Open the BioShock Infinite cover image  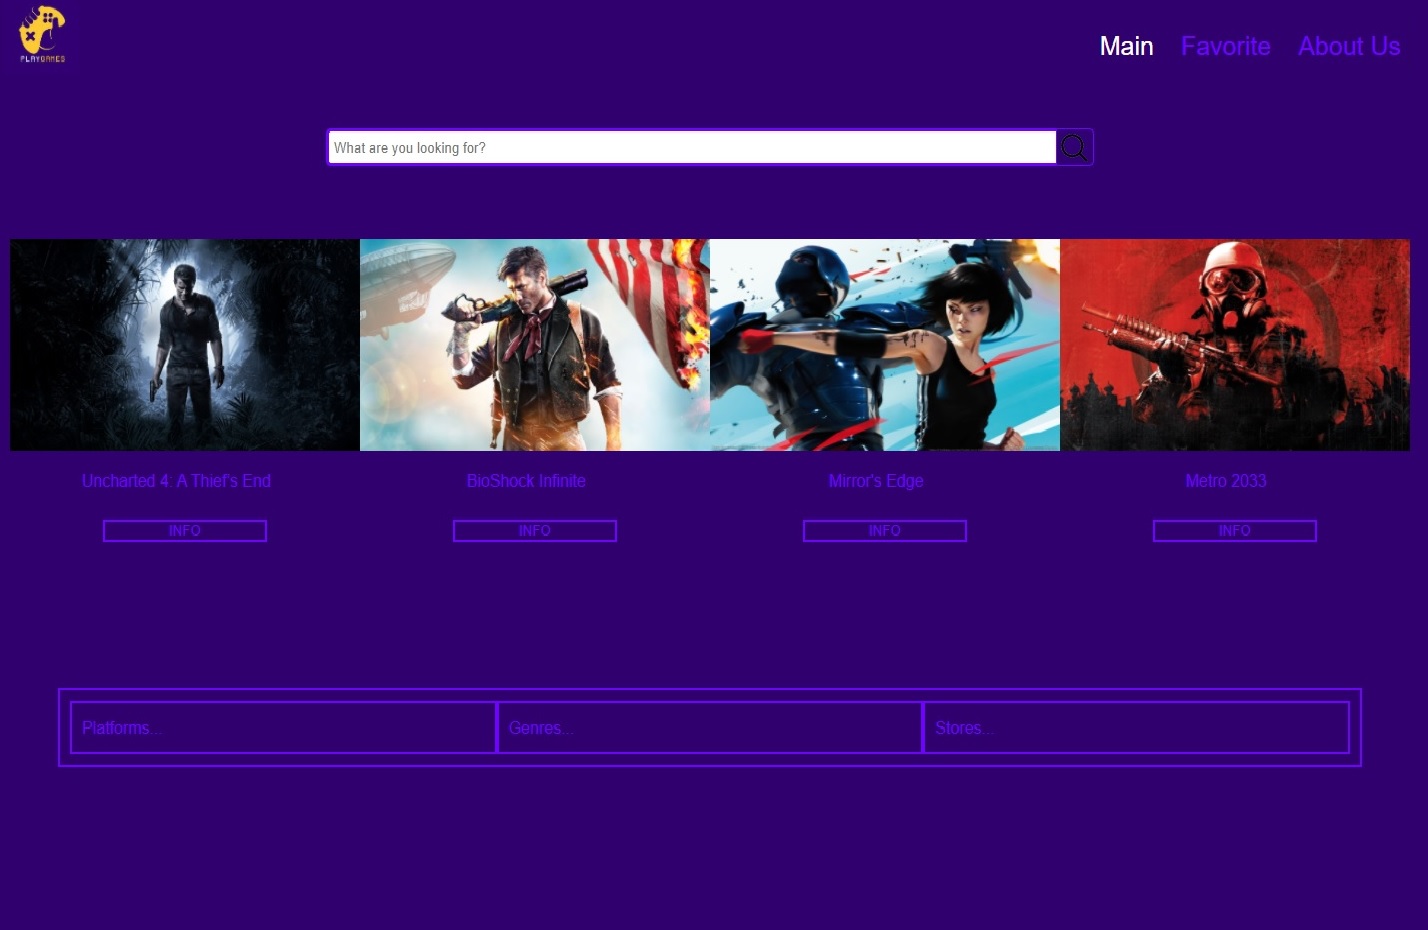535,345
